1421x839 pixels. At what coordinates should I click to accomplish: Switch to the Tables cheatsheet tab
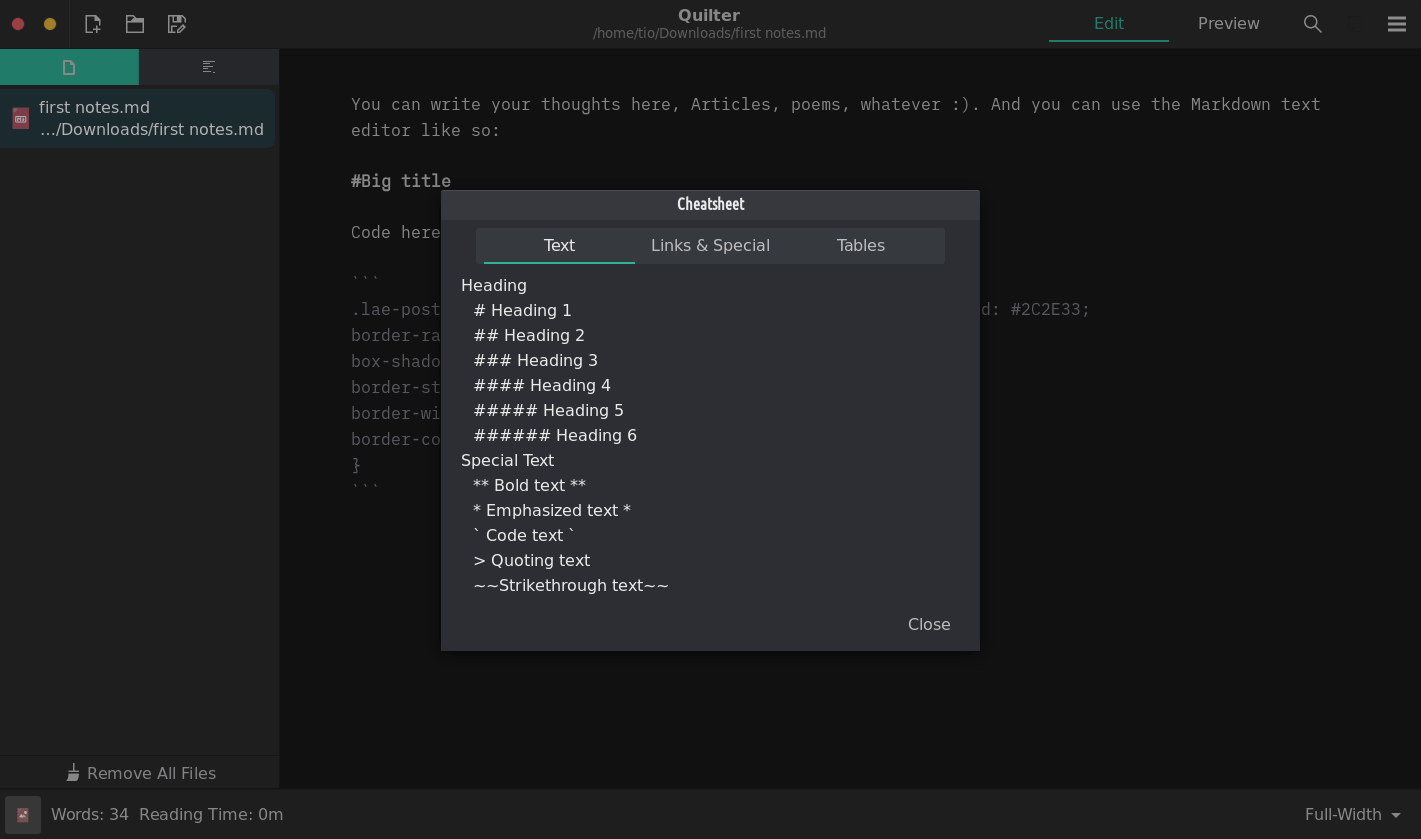(x=860, y=246)
